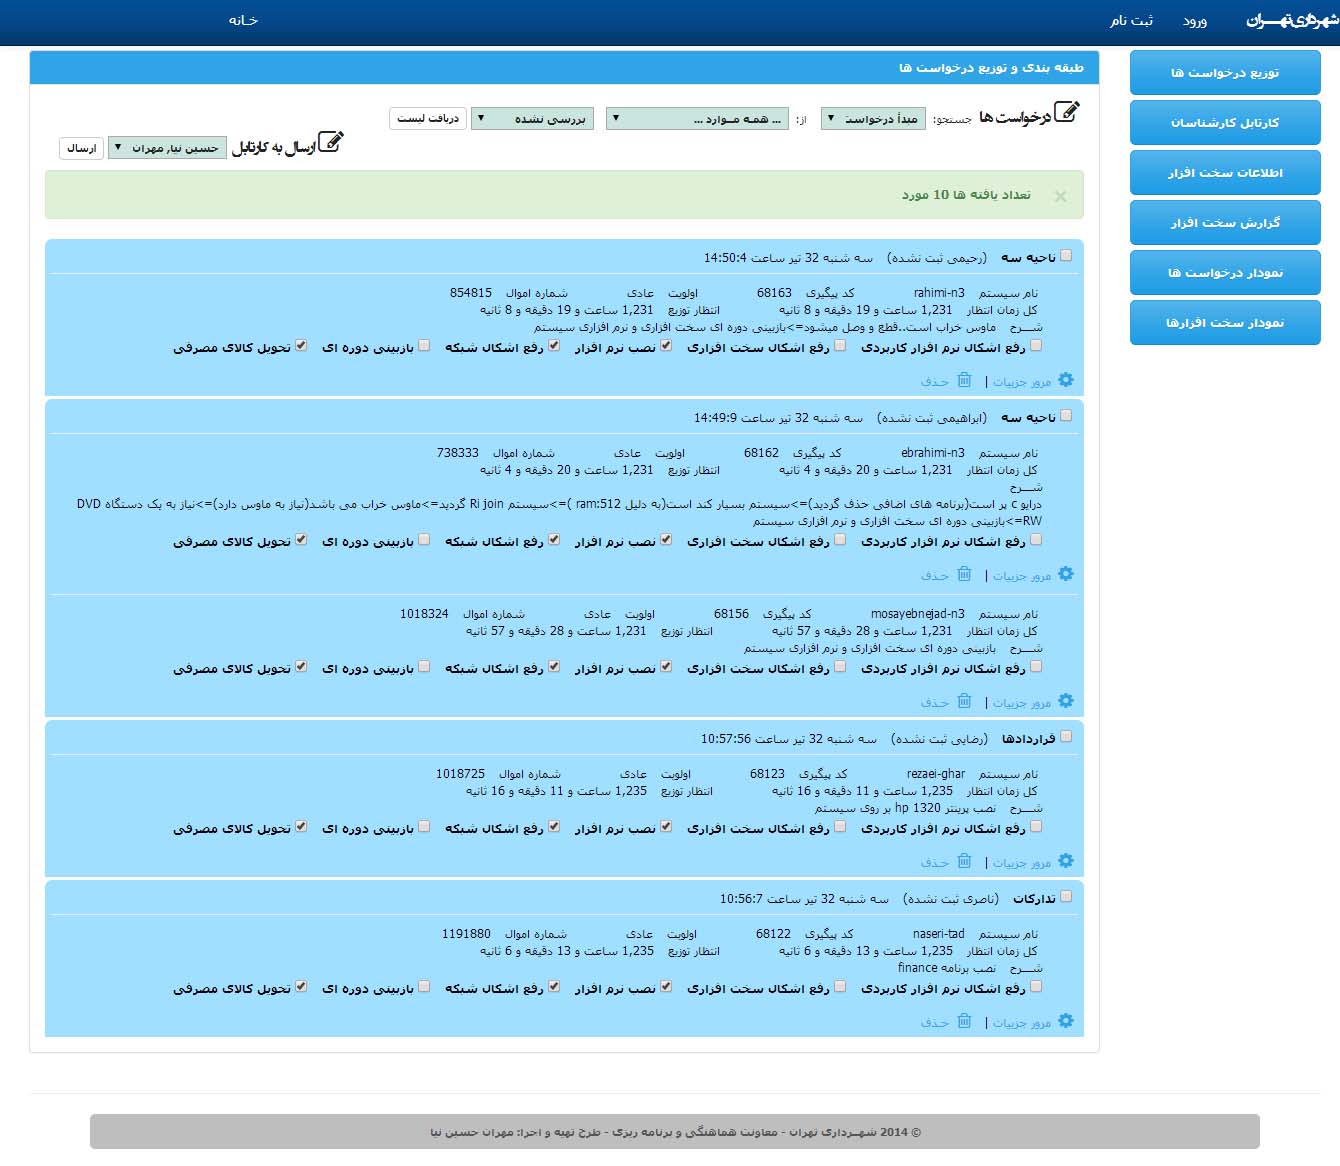The height and width of the screenshot is (1166, 1340).
Task: Select the تدارکات group checkbox
Action: point(1066,897)
